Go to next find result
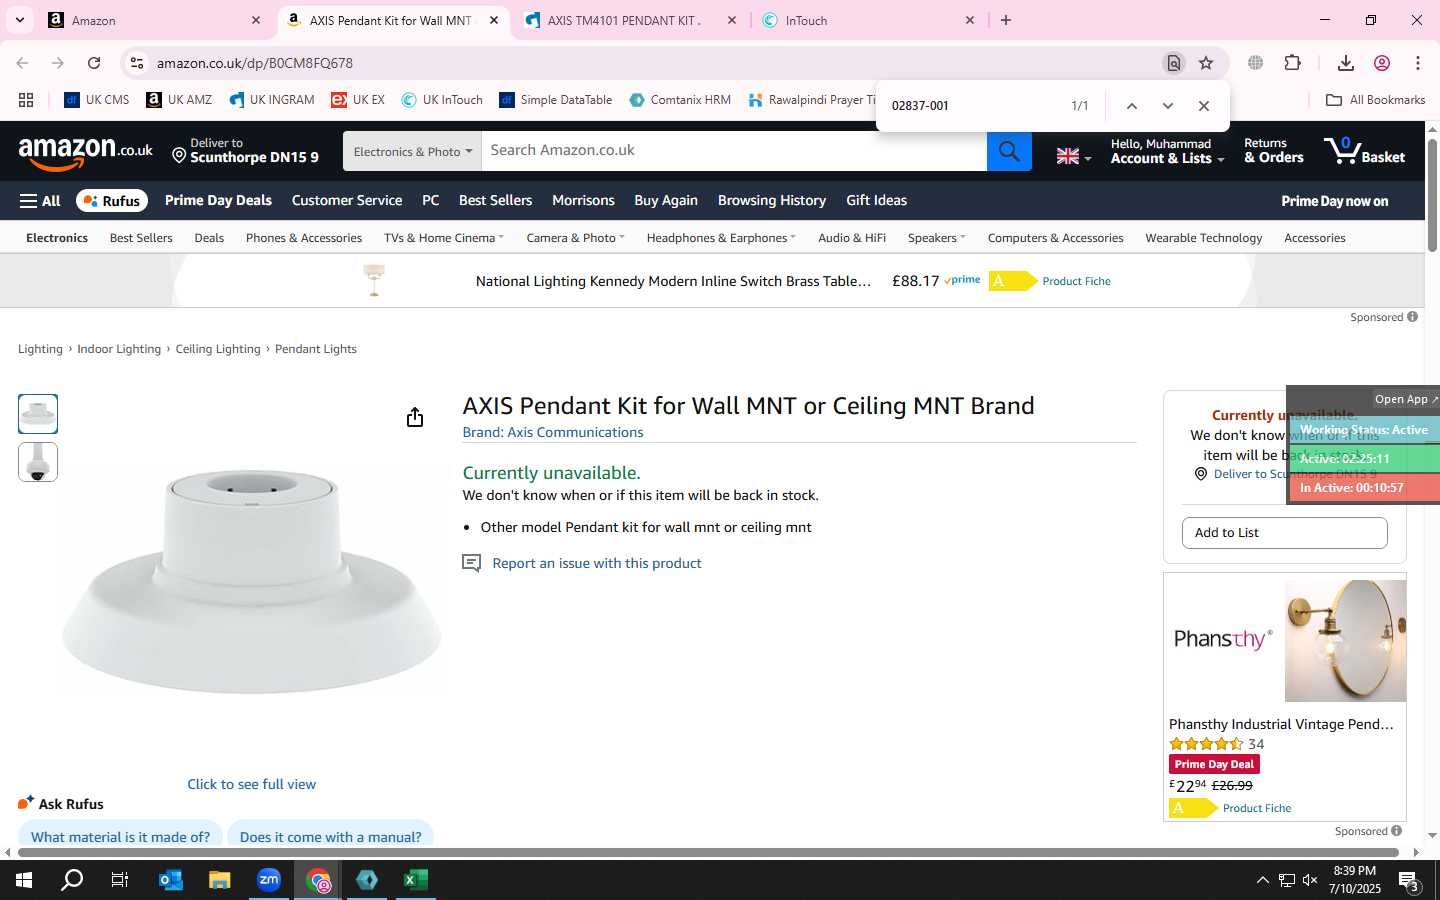1440x900 pixels. tap(1167, 106)
